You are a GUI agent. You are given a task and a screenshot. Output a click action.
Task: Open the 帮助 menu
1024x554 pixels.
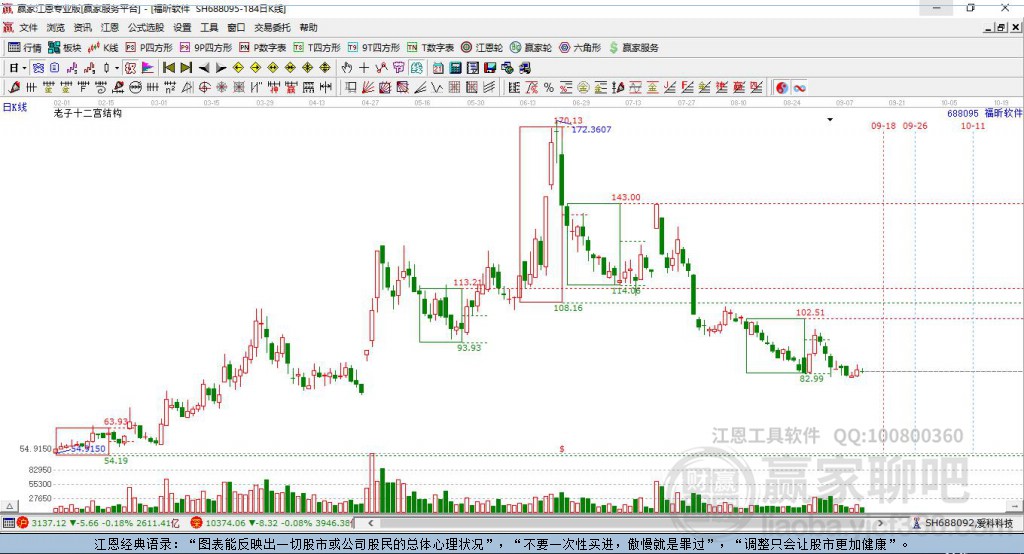[x=308, y=27]
